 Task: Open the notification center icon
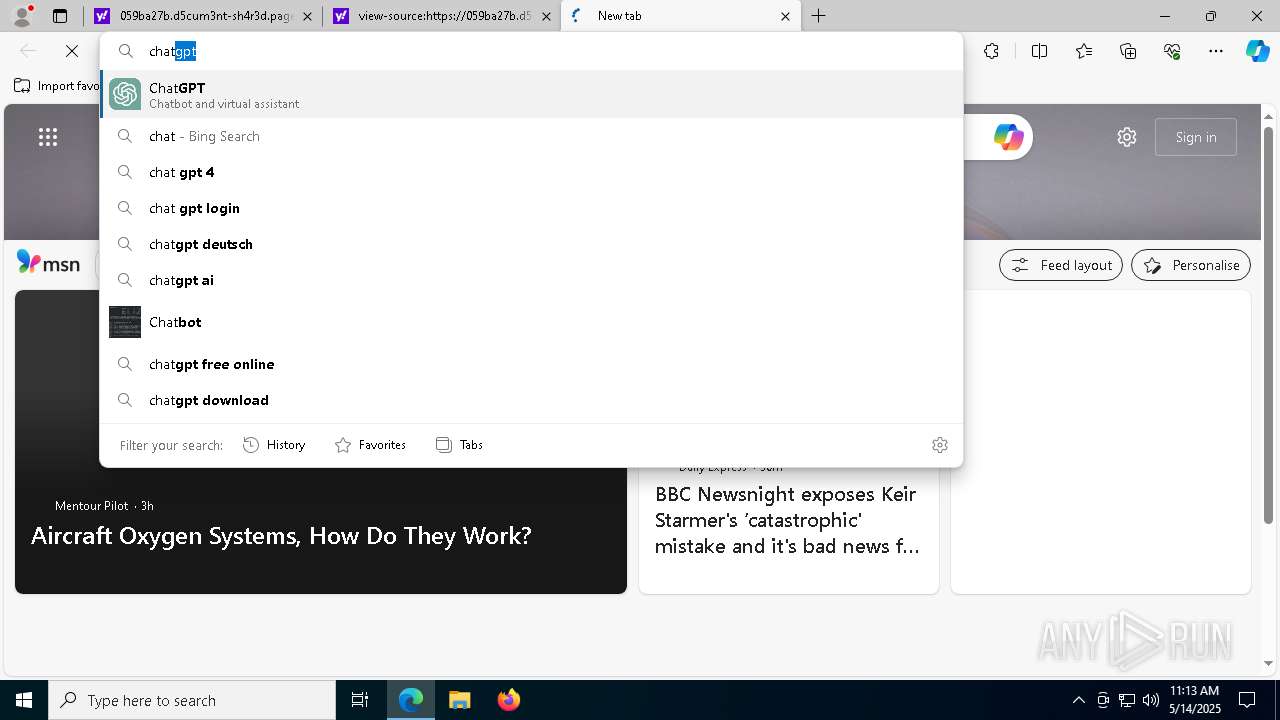click(1247, 700)
